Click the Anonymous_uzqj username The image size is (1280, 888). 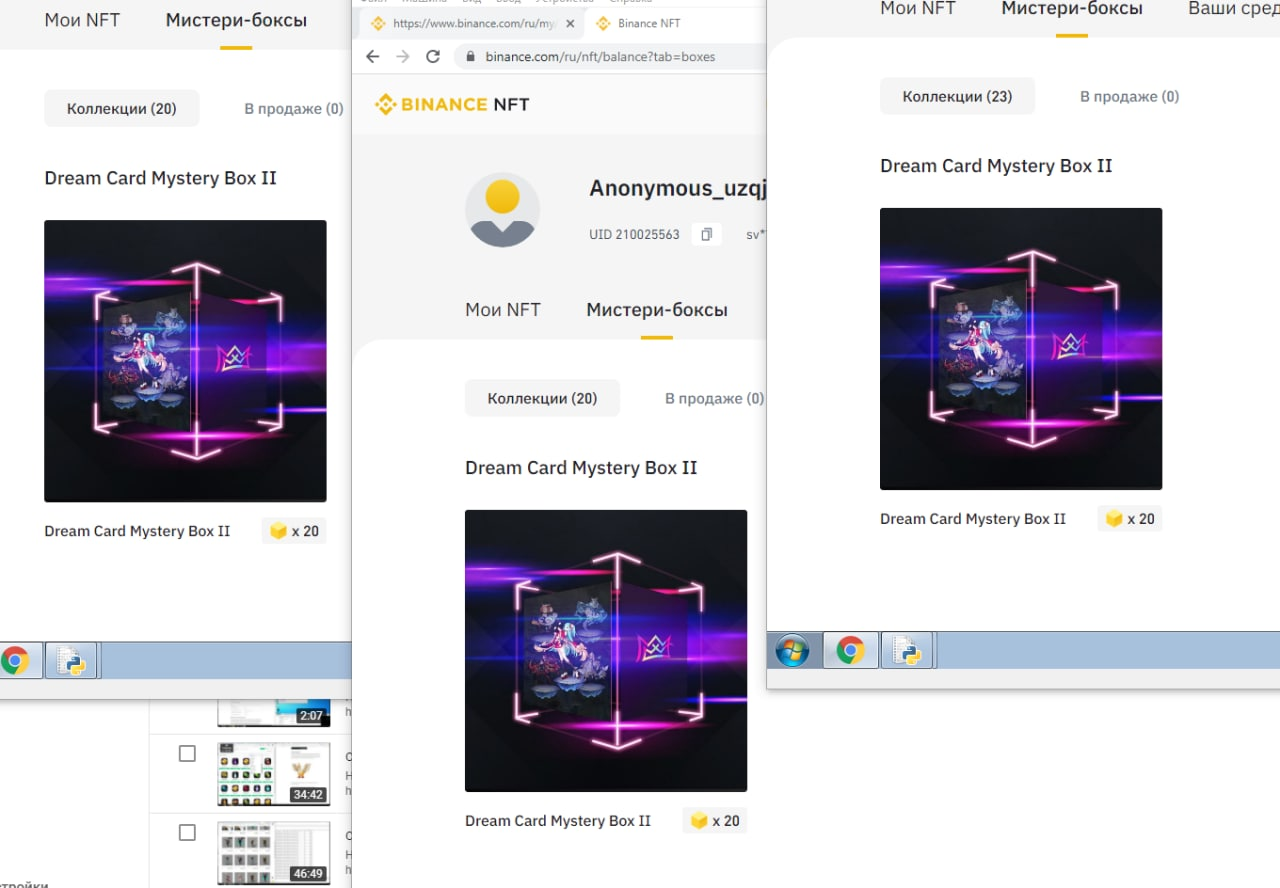click(677, 188)
